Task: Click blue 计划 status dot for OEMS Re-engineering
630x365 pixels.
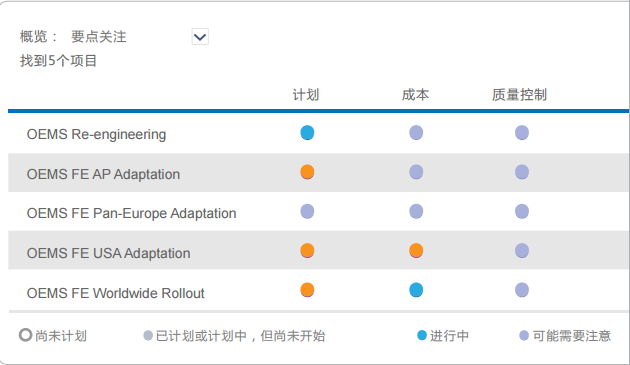Action: tap(307, 133)
